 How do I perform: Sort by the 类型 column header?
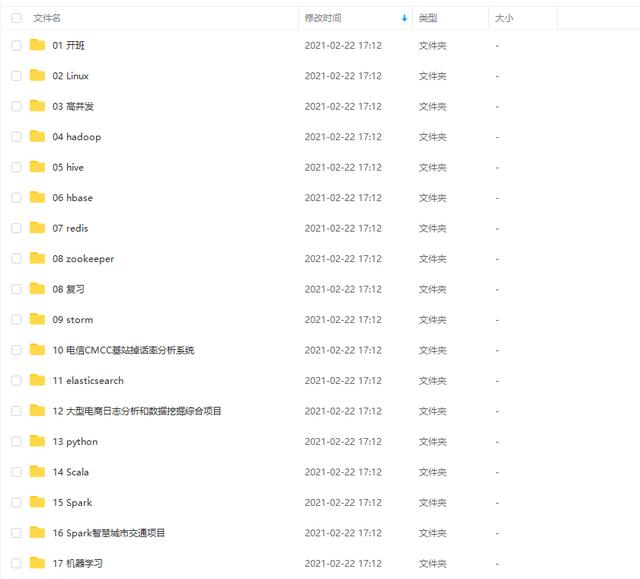(428, 18)
